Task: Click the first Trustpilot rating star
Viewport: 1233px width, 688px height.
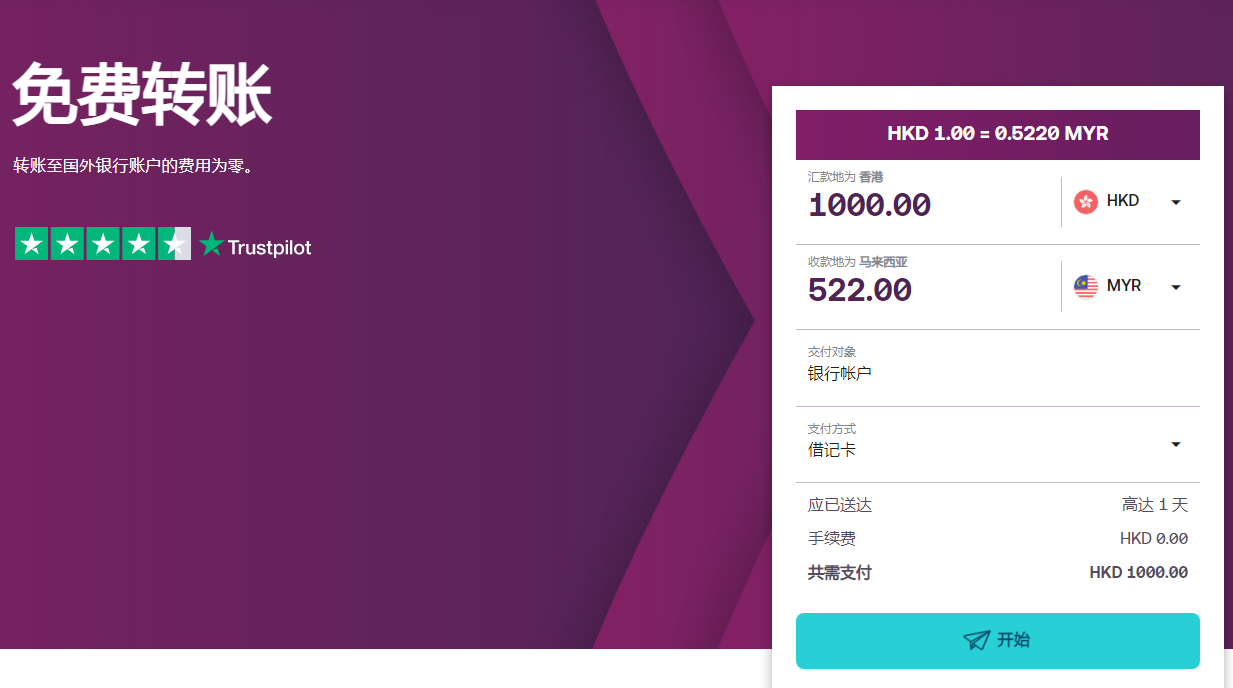Action: point(32,244)
